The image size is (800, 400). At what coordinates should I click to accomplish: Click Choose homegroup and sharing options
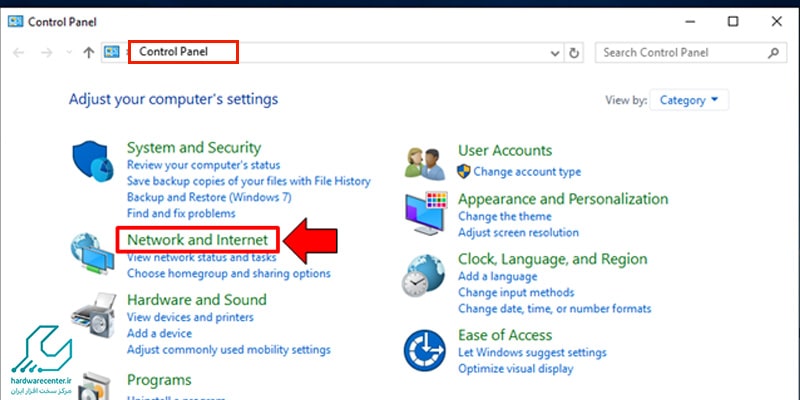click(x=229, y=273)
